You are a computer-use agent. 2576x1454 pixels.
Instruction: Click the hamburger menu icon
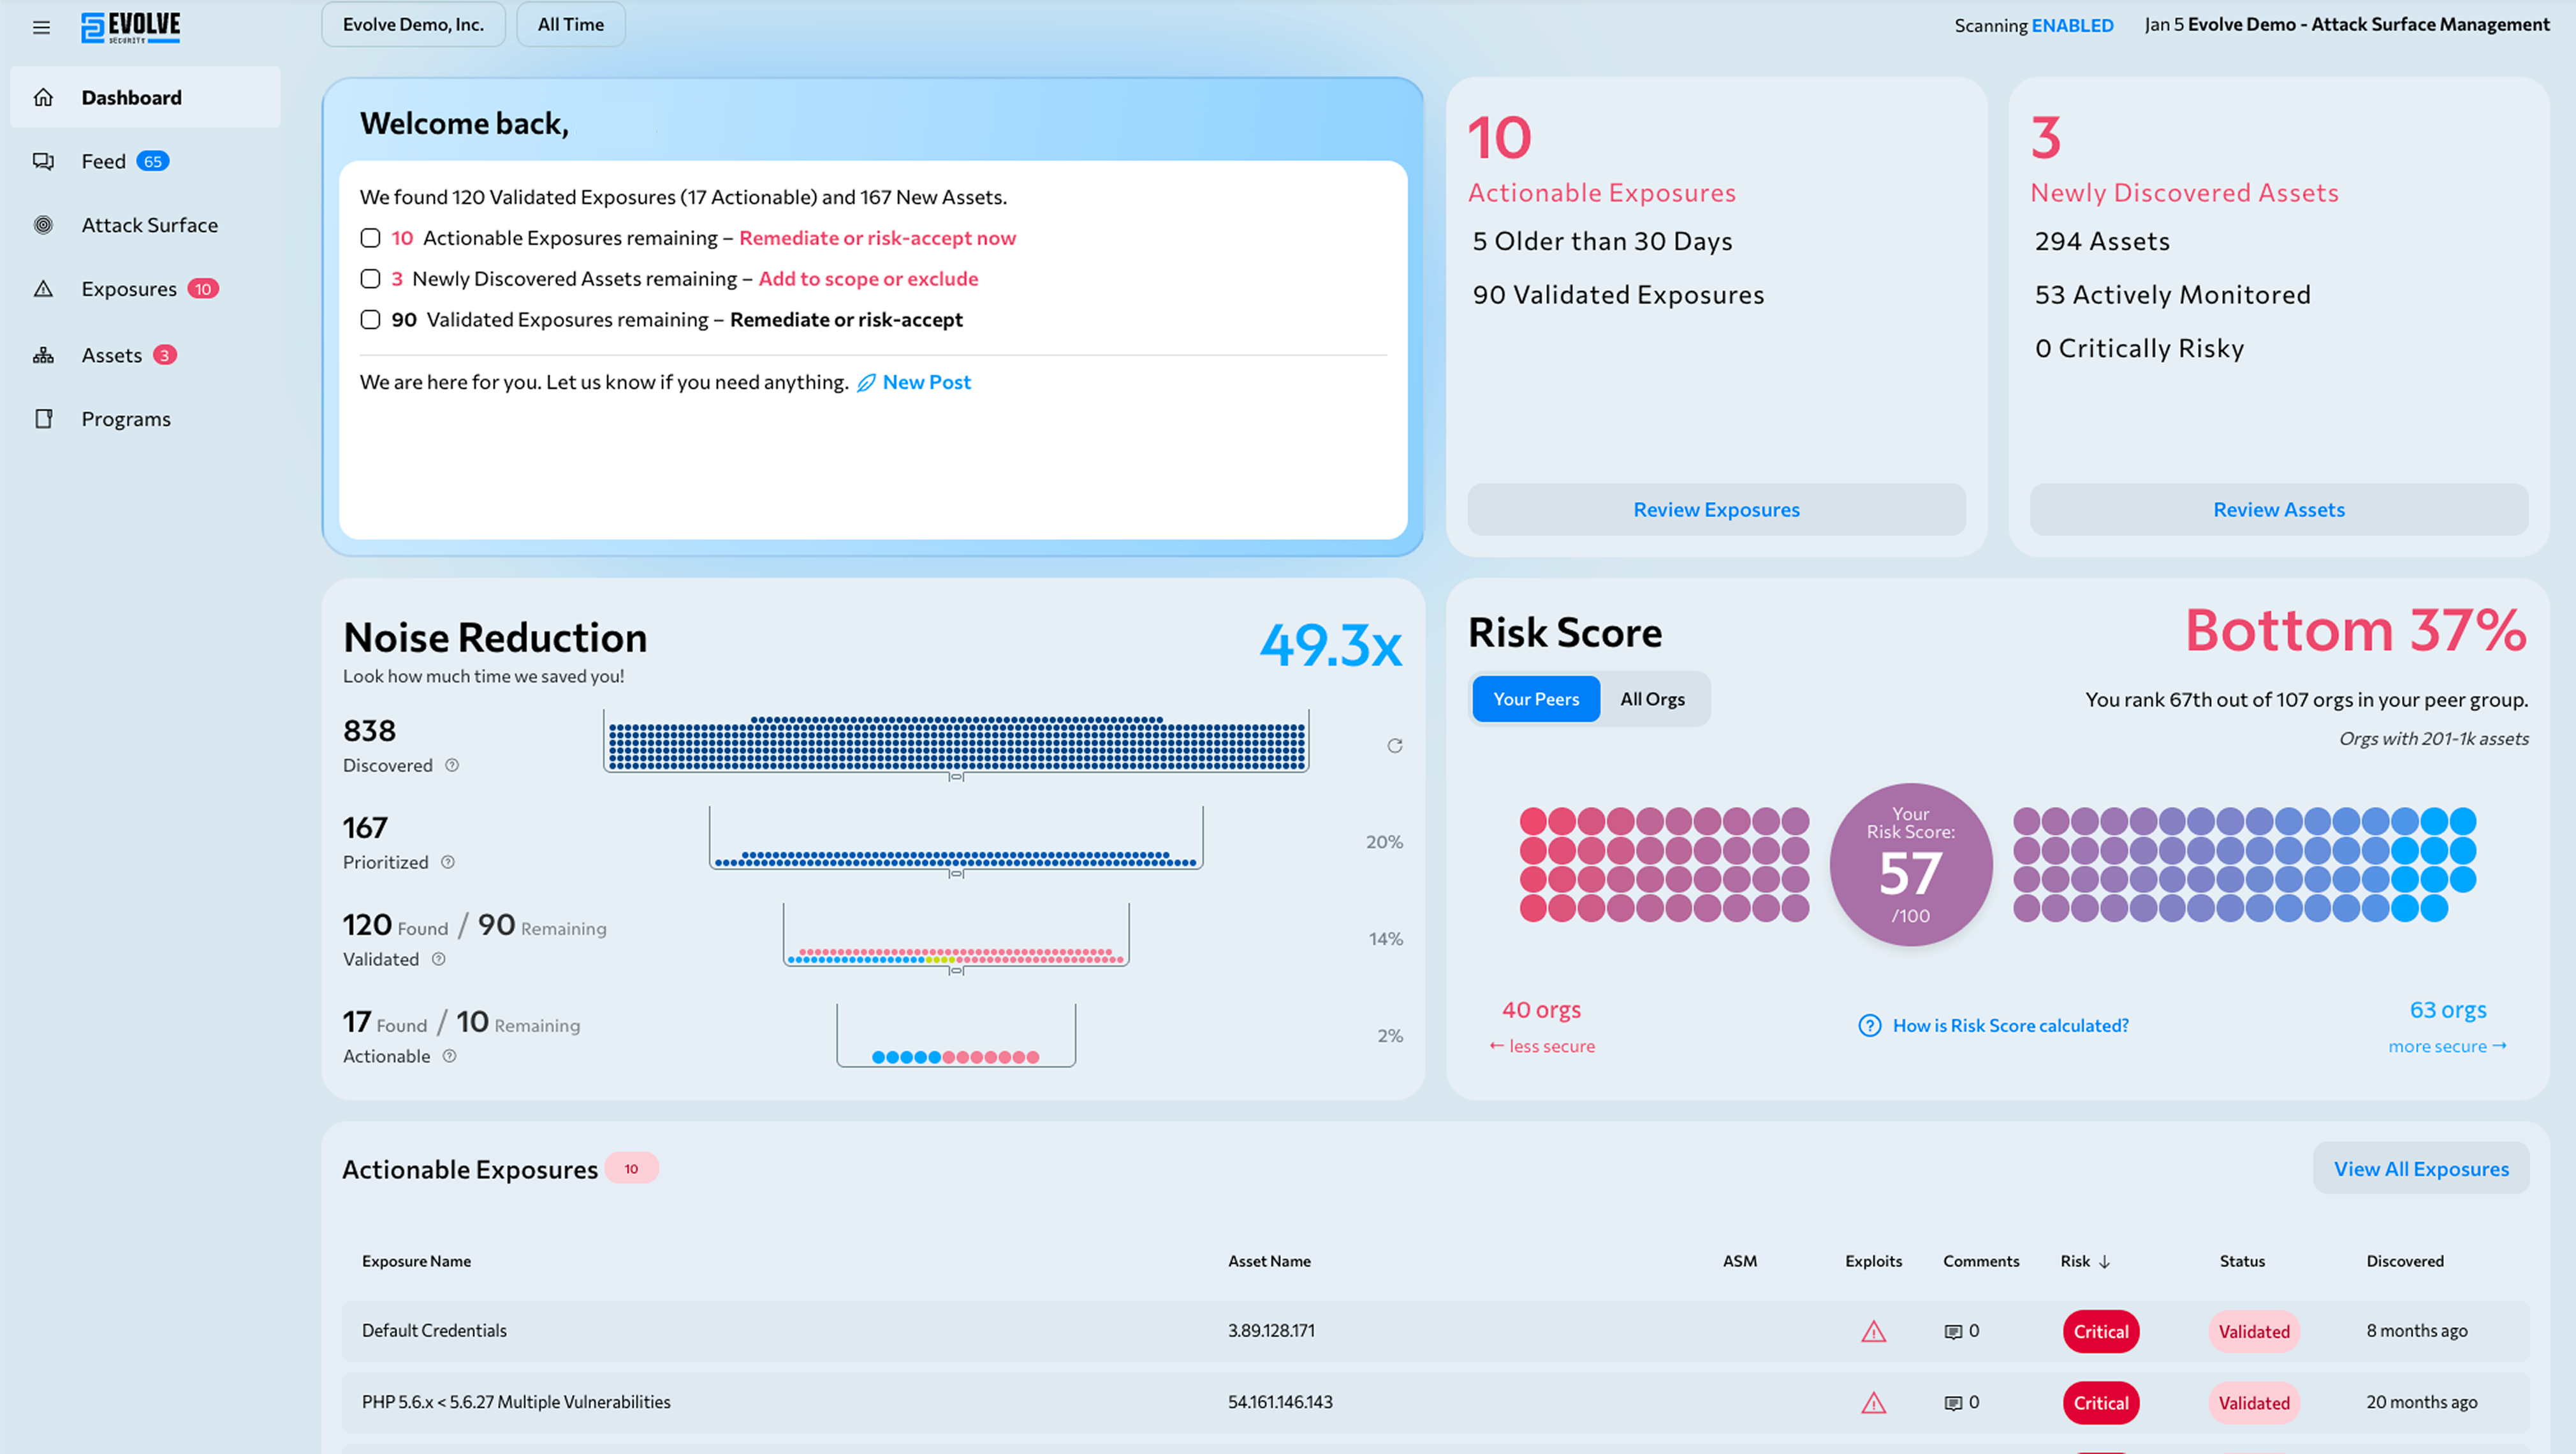pos(41,27)
